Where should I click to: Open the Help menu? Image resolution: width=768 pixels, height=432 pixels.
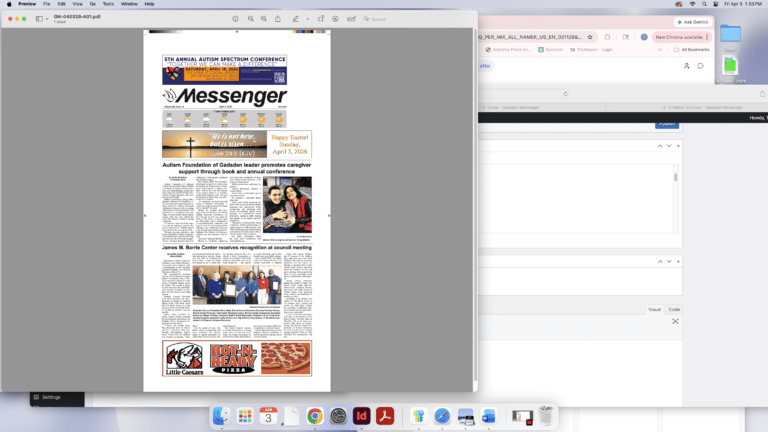click(149, 4)
